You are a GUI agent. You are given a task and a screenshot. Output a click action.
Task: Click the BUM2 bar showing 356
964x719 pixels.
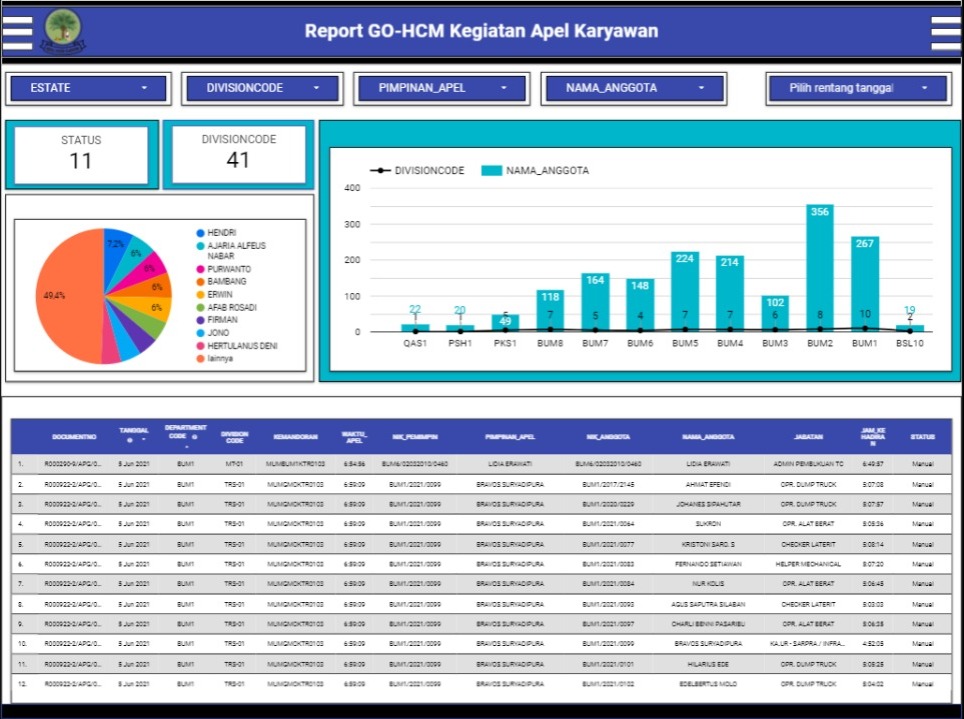[x=820, y=268]
